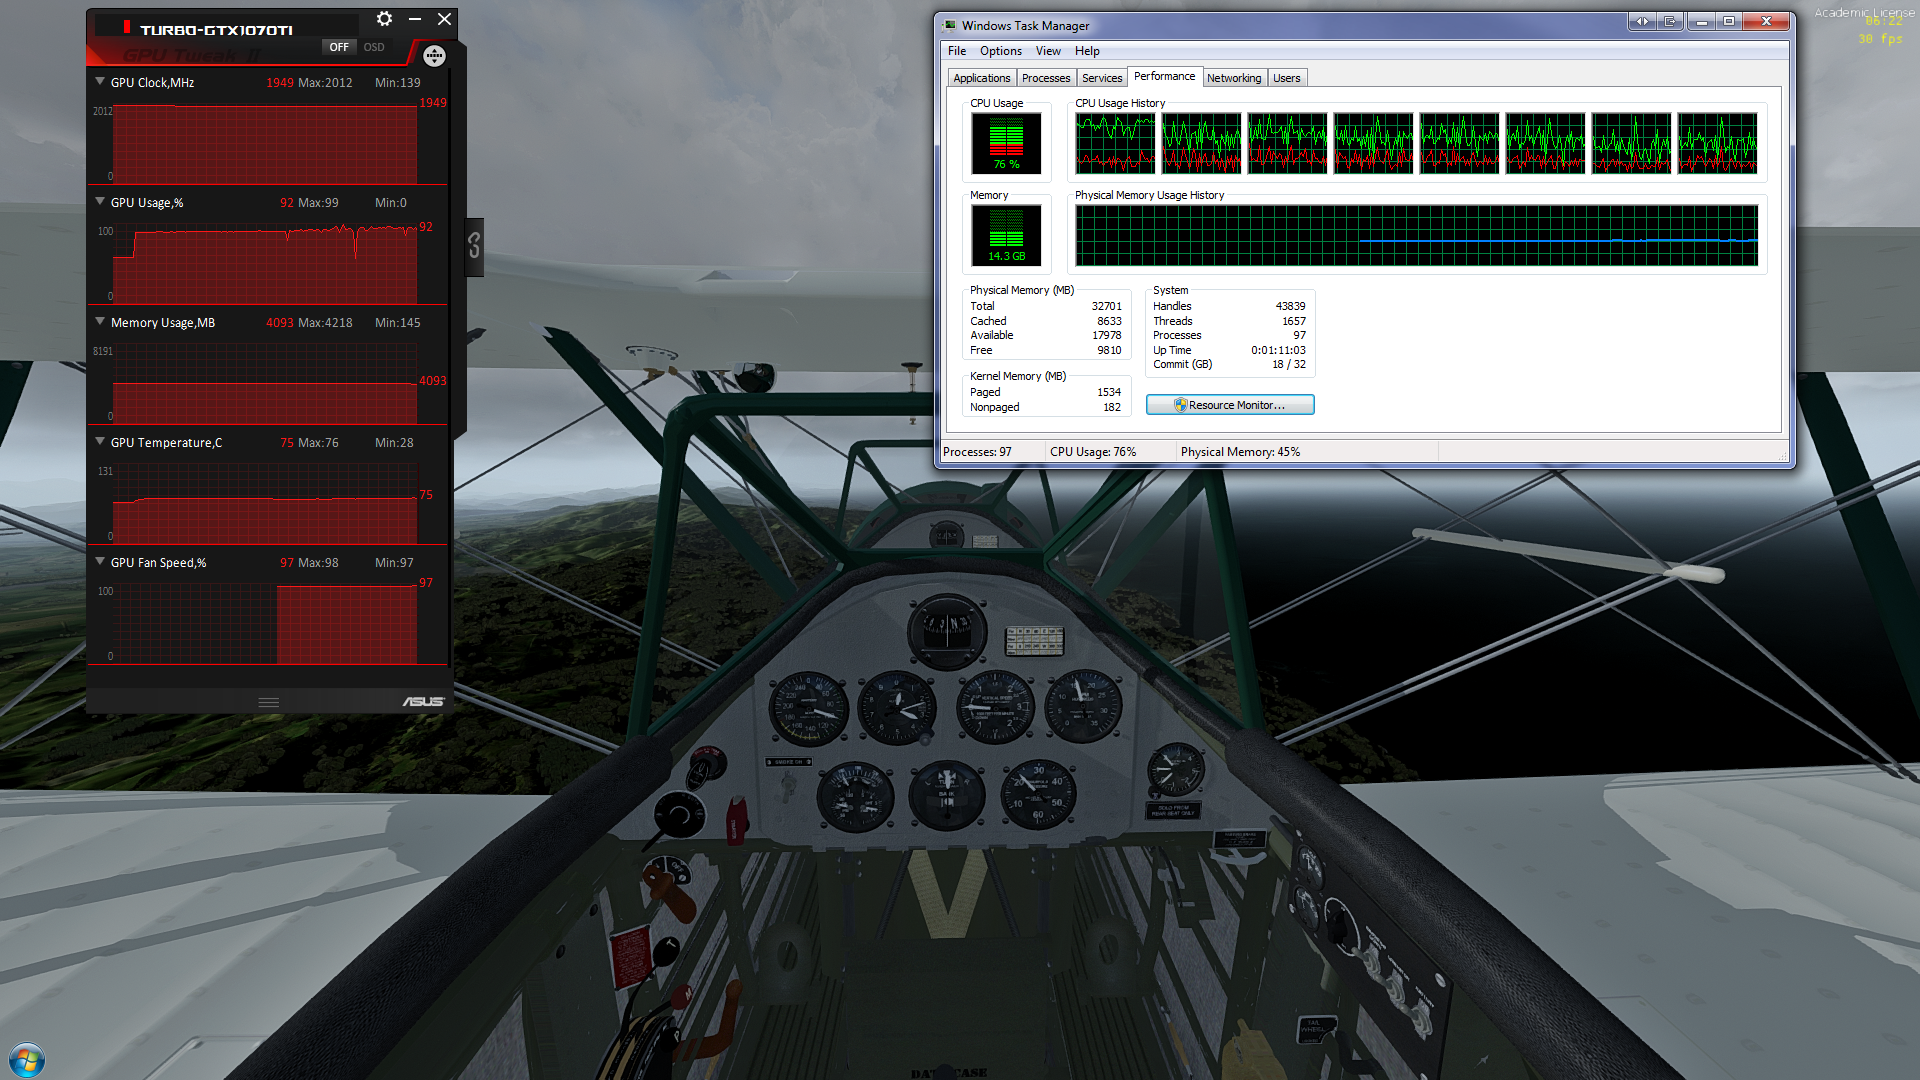
Task: Click the Memory 14.3 GB gauge
Action: point(1006,235)
